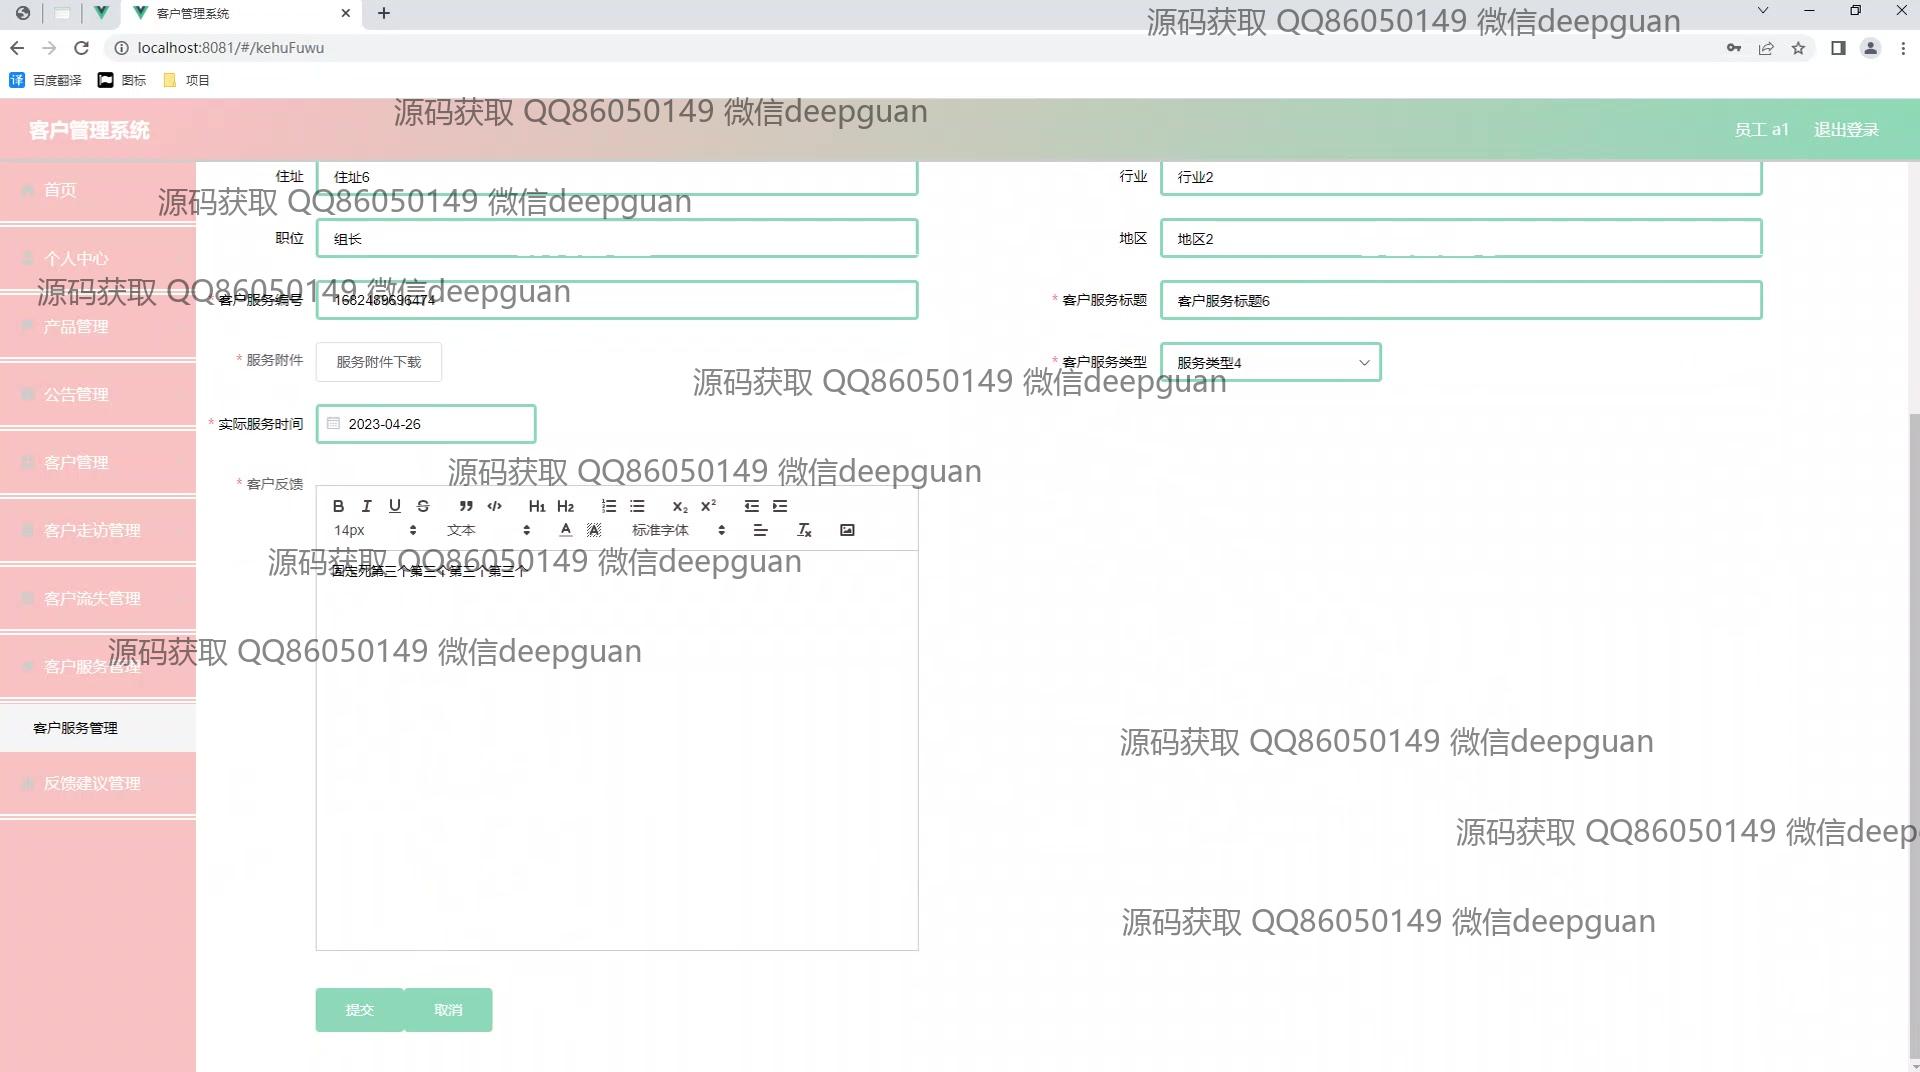Open a new browser tab
The image size is (1920, 1072).
point(384,13)
